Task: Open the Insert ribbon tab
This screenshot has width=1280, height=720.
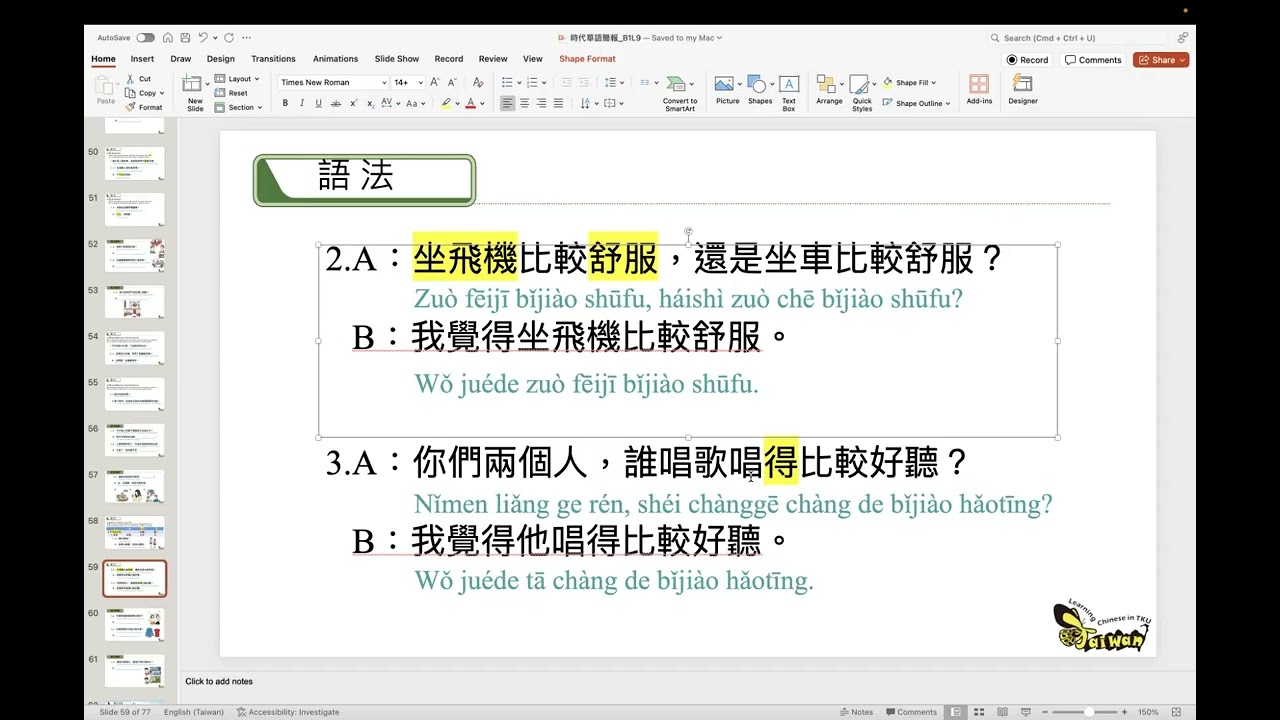Action: 142,59
